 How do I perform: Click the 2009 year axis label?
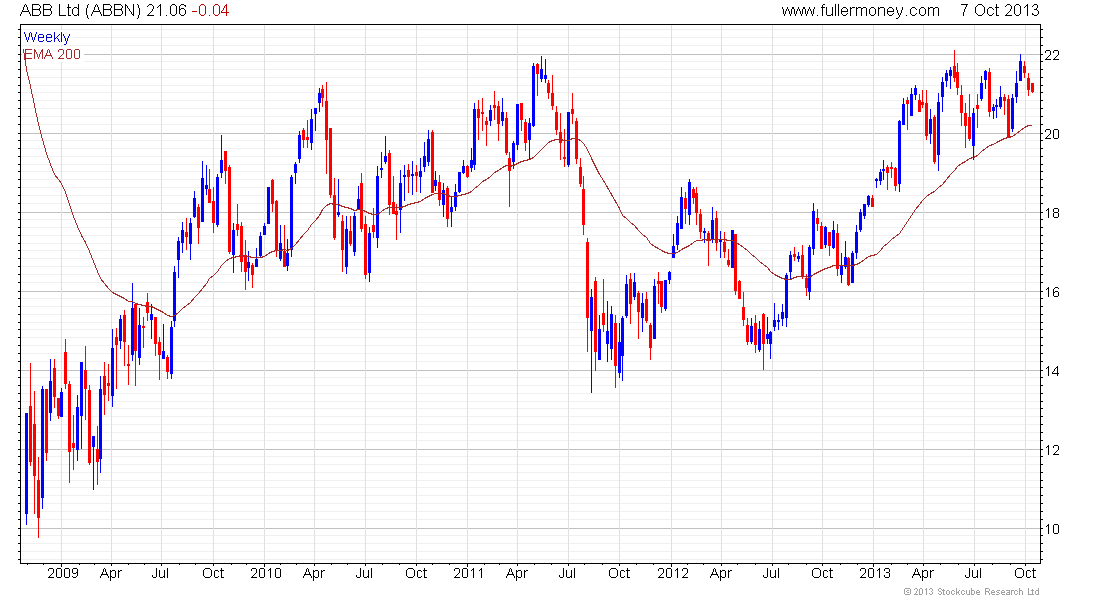[x=62, y=573]
